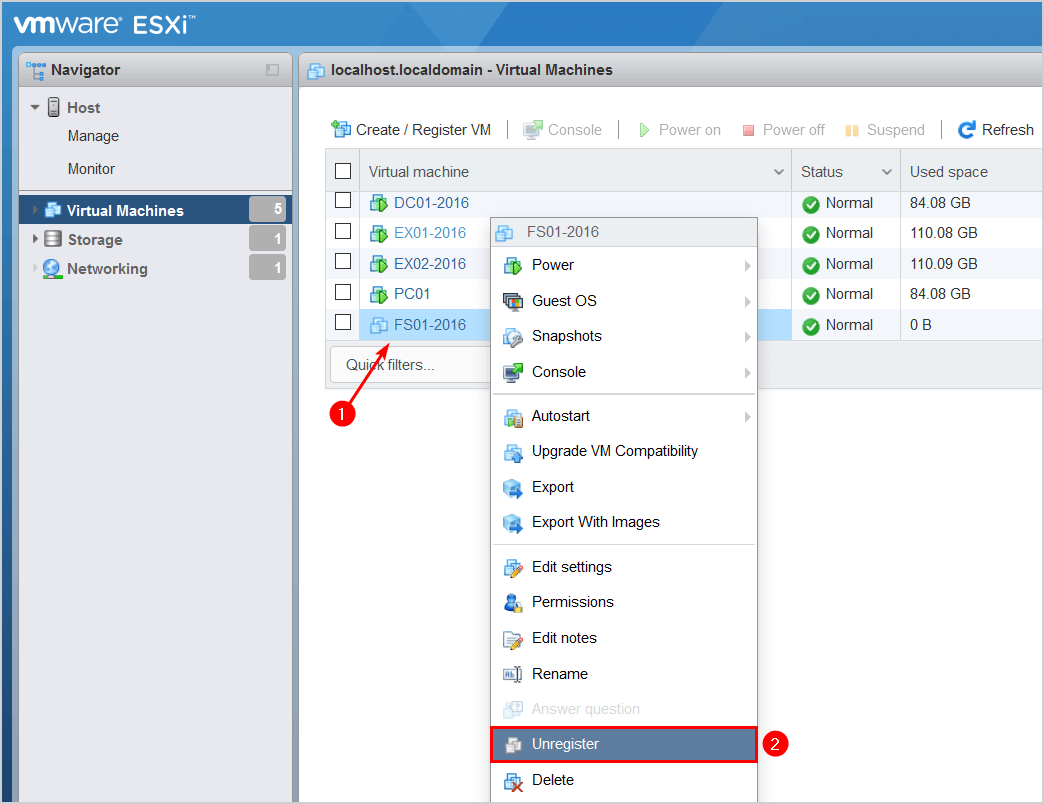Click the Virtual Machines count badge 5
Viewport: 1044px width, 804px height.
pyautogui.click(x=268, y=209)
